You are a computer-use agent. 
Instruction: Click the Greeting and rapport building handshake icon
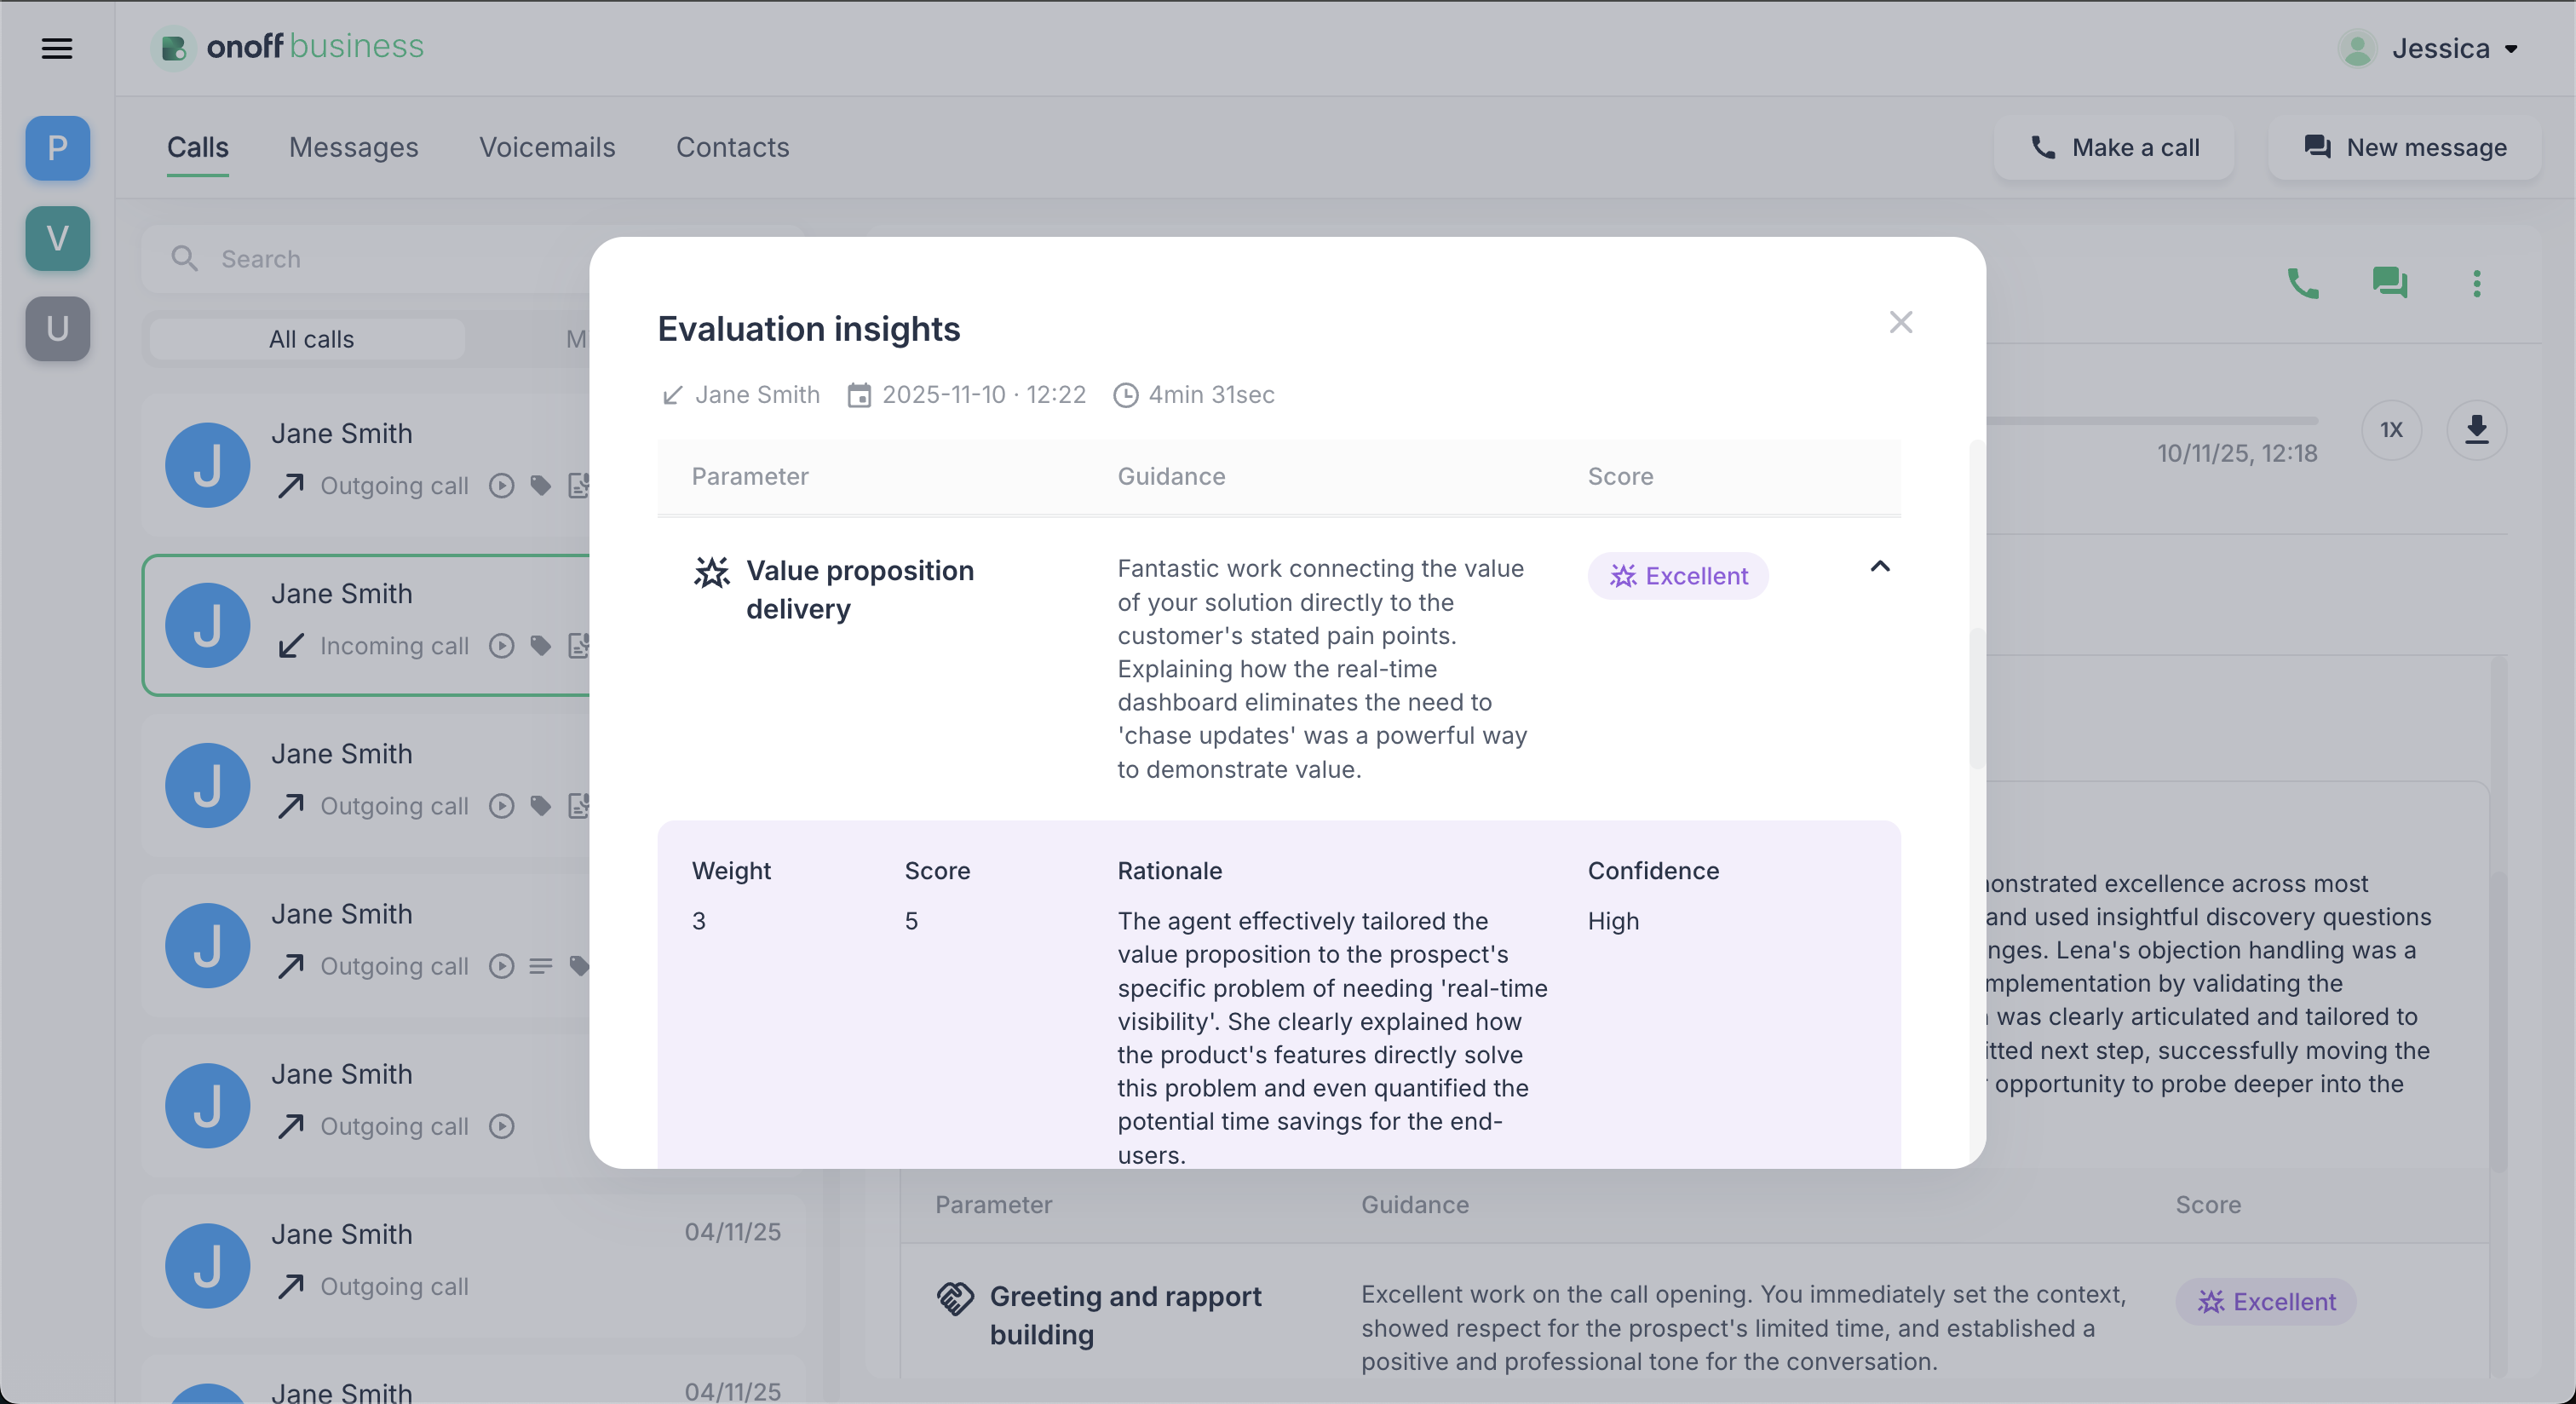[x=955, y=1298]
